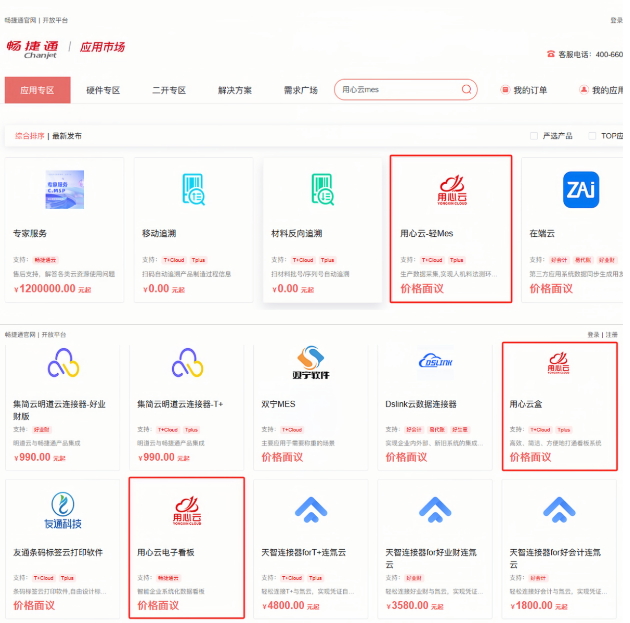Screen dimensions: 630x623
Task: Enable the 严选产品 checkbox
Action: tap(534, 136)
